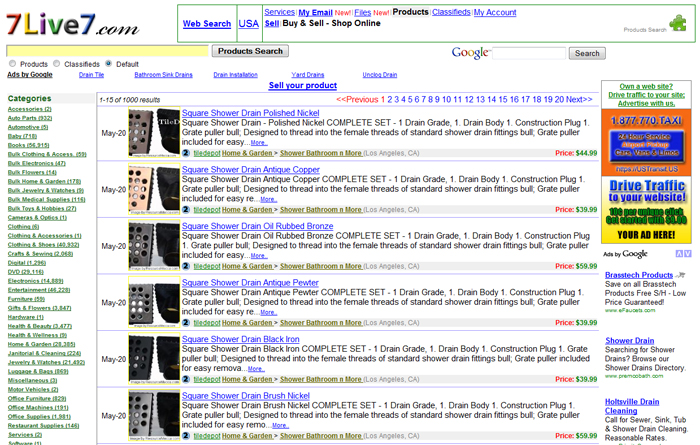Viewport: 700px width, 445px height.
Task: Select the Products radio button
Action: tap(12, 64)
